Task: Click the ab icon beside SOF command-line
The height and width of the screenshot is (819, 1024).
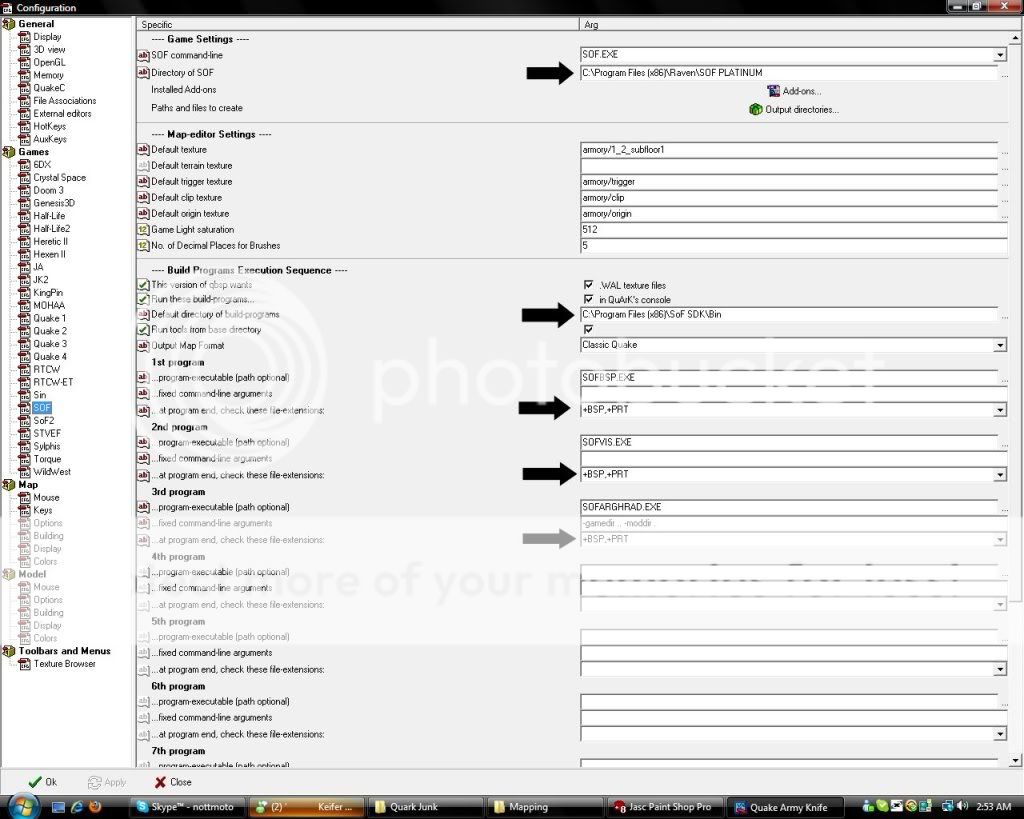Action: point(143,56)
